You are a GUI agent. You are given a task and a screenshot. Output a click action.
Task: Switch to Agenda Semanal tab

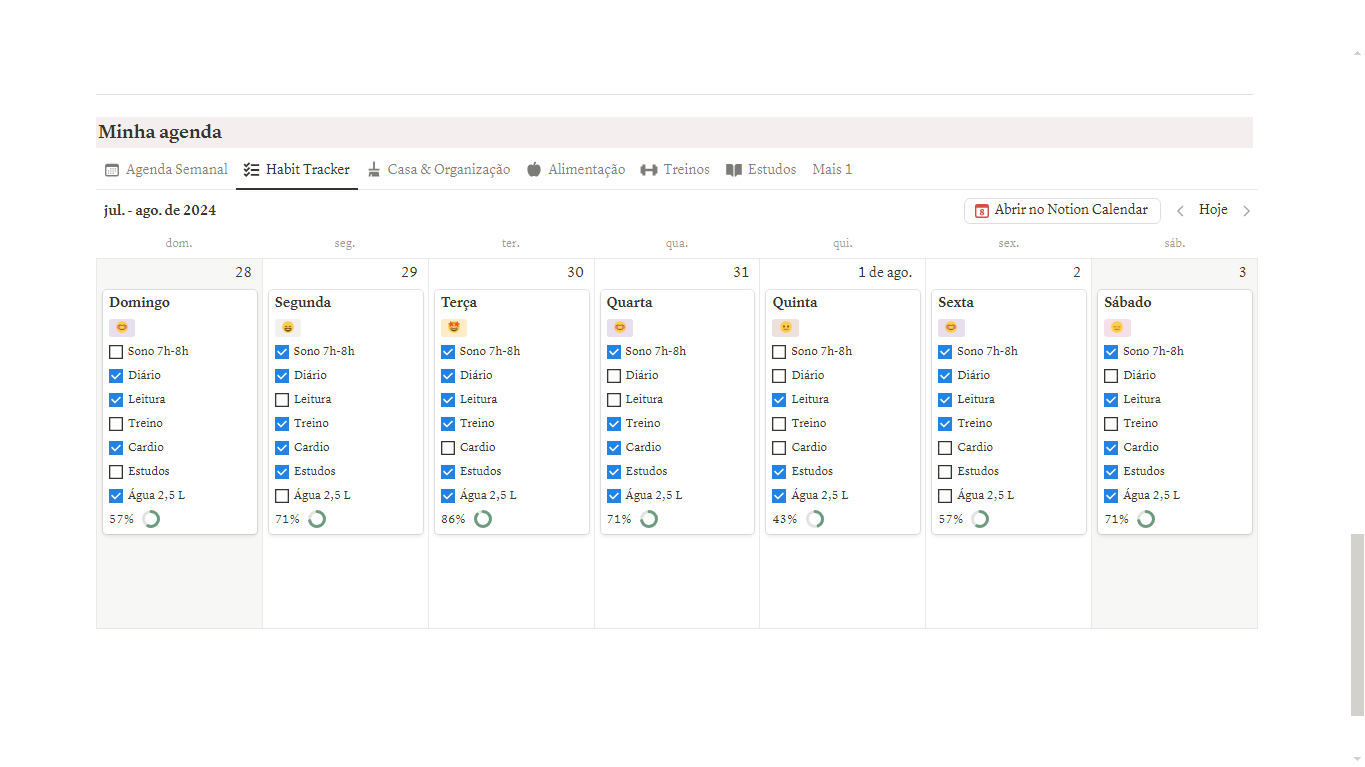(167, 170)
